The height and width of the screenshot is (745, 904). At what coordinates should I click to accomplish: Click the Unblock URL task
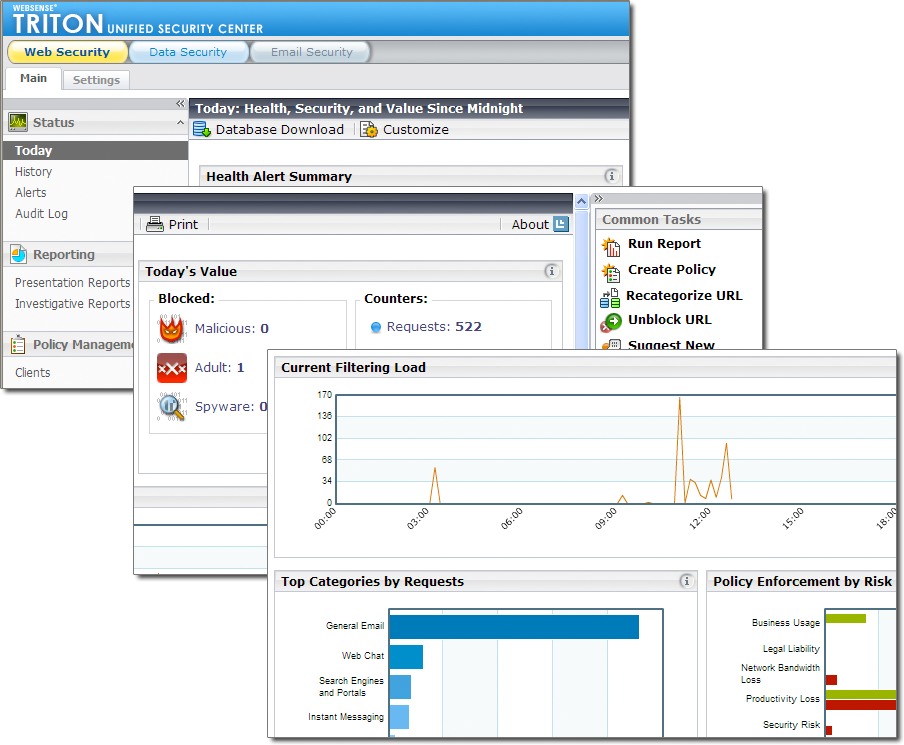click(x=669, y=319)
